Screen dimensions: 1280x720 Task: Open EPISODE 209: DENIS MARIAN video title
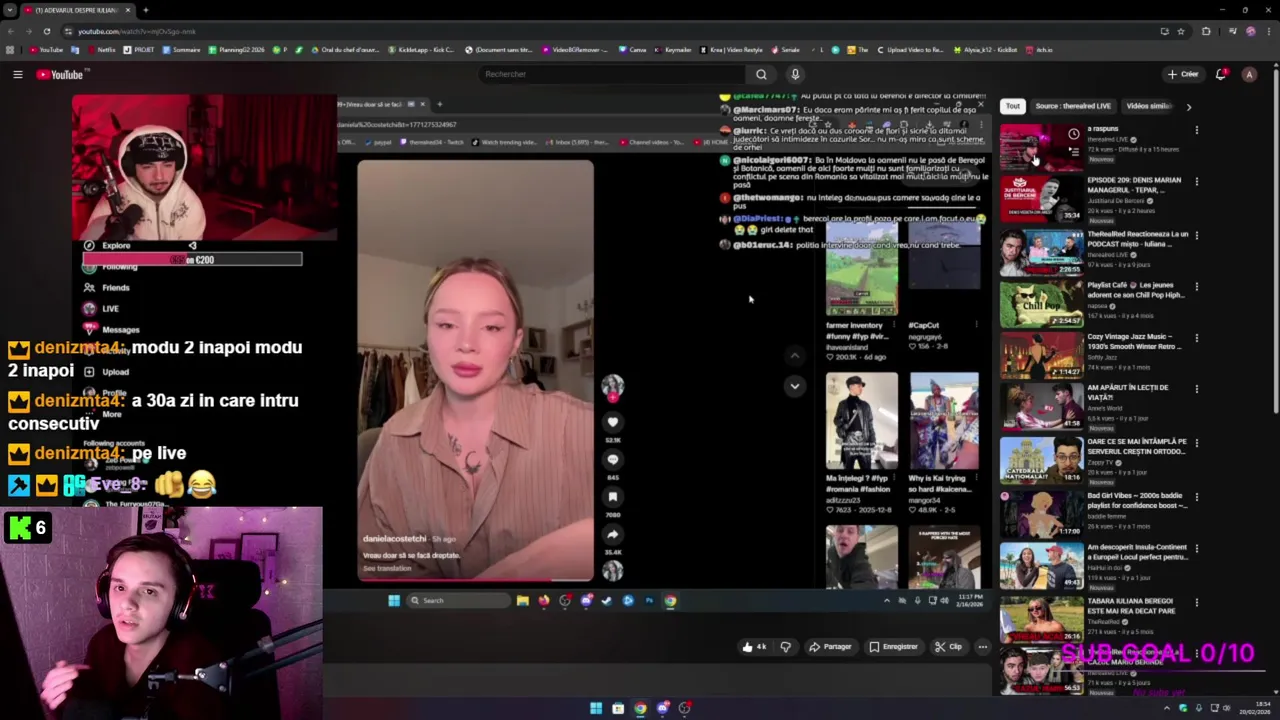tap(1134, 185)
